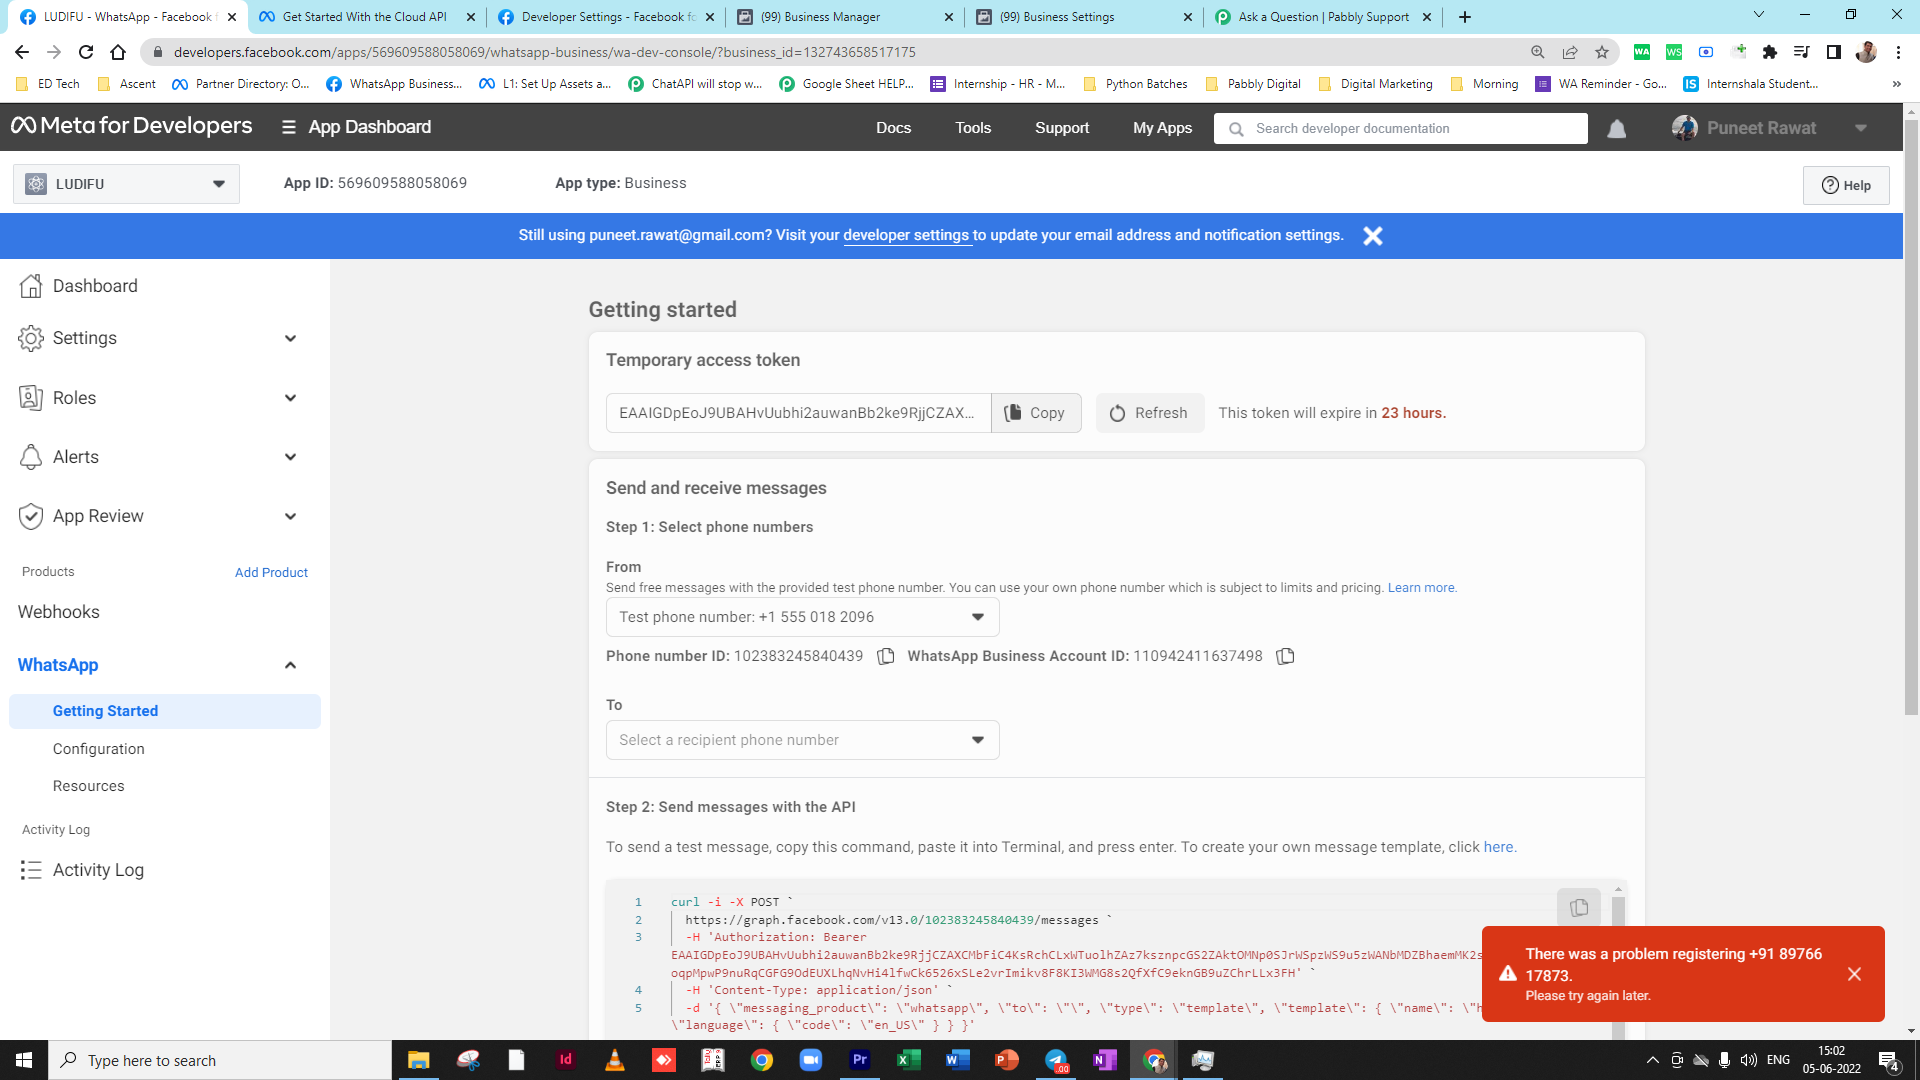
Task: Open the ED Tech bookmark
Action: click(x=48, y=84)
